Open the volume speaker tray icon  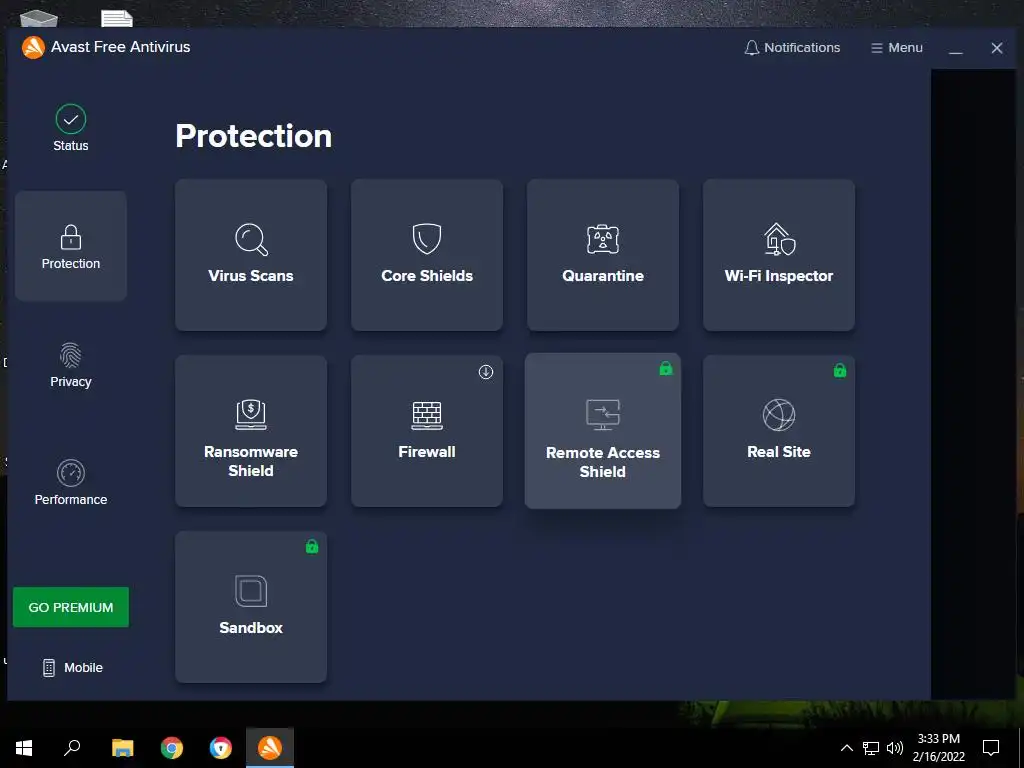pos(895,748)
